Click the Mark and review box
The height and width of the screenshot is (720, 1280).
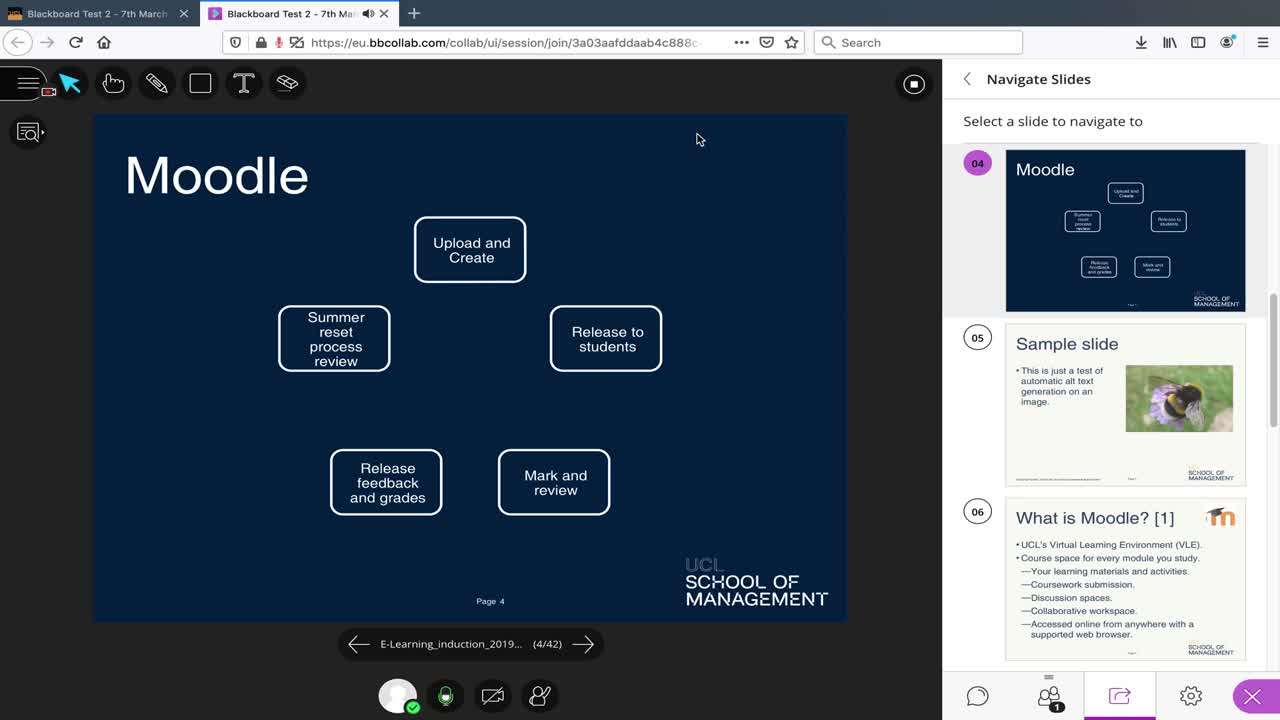pos(554,483)
